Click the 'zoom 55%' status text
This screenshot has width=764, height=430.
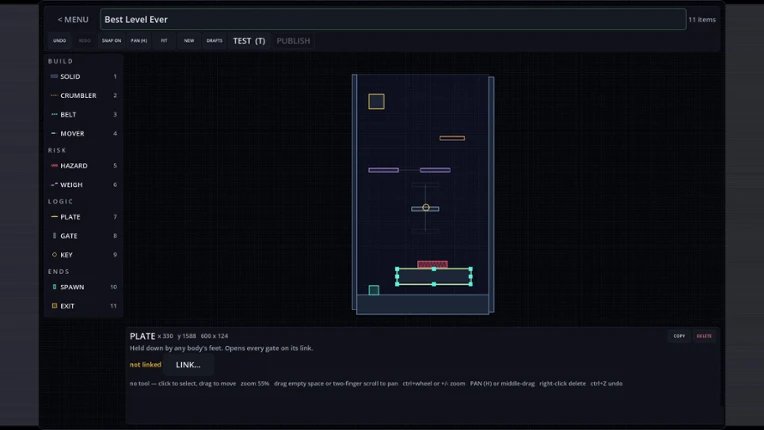[255, 384]
